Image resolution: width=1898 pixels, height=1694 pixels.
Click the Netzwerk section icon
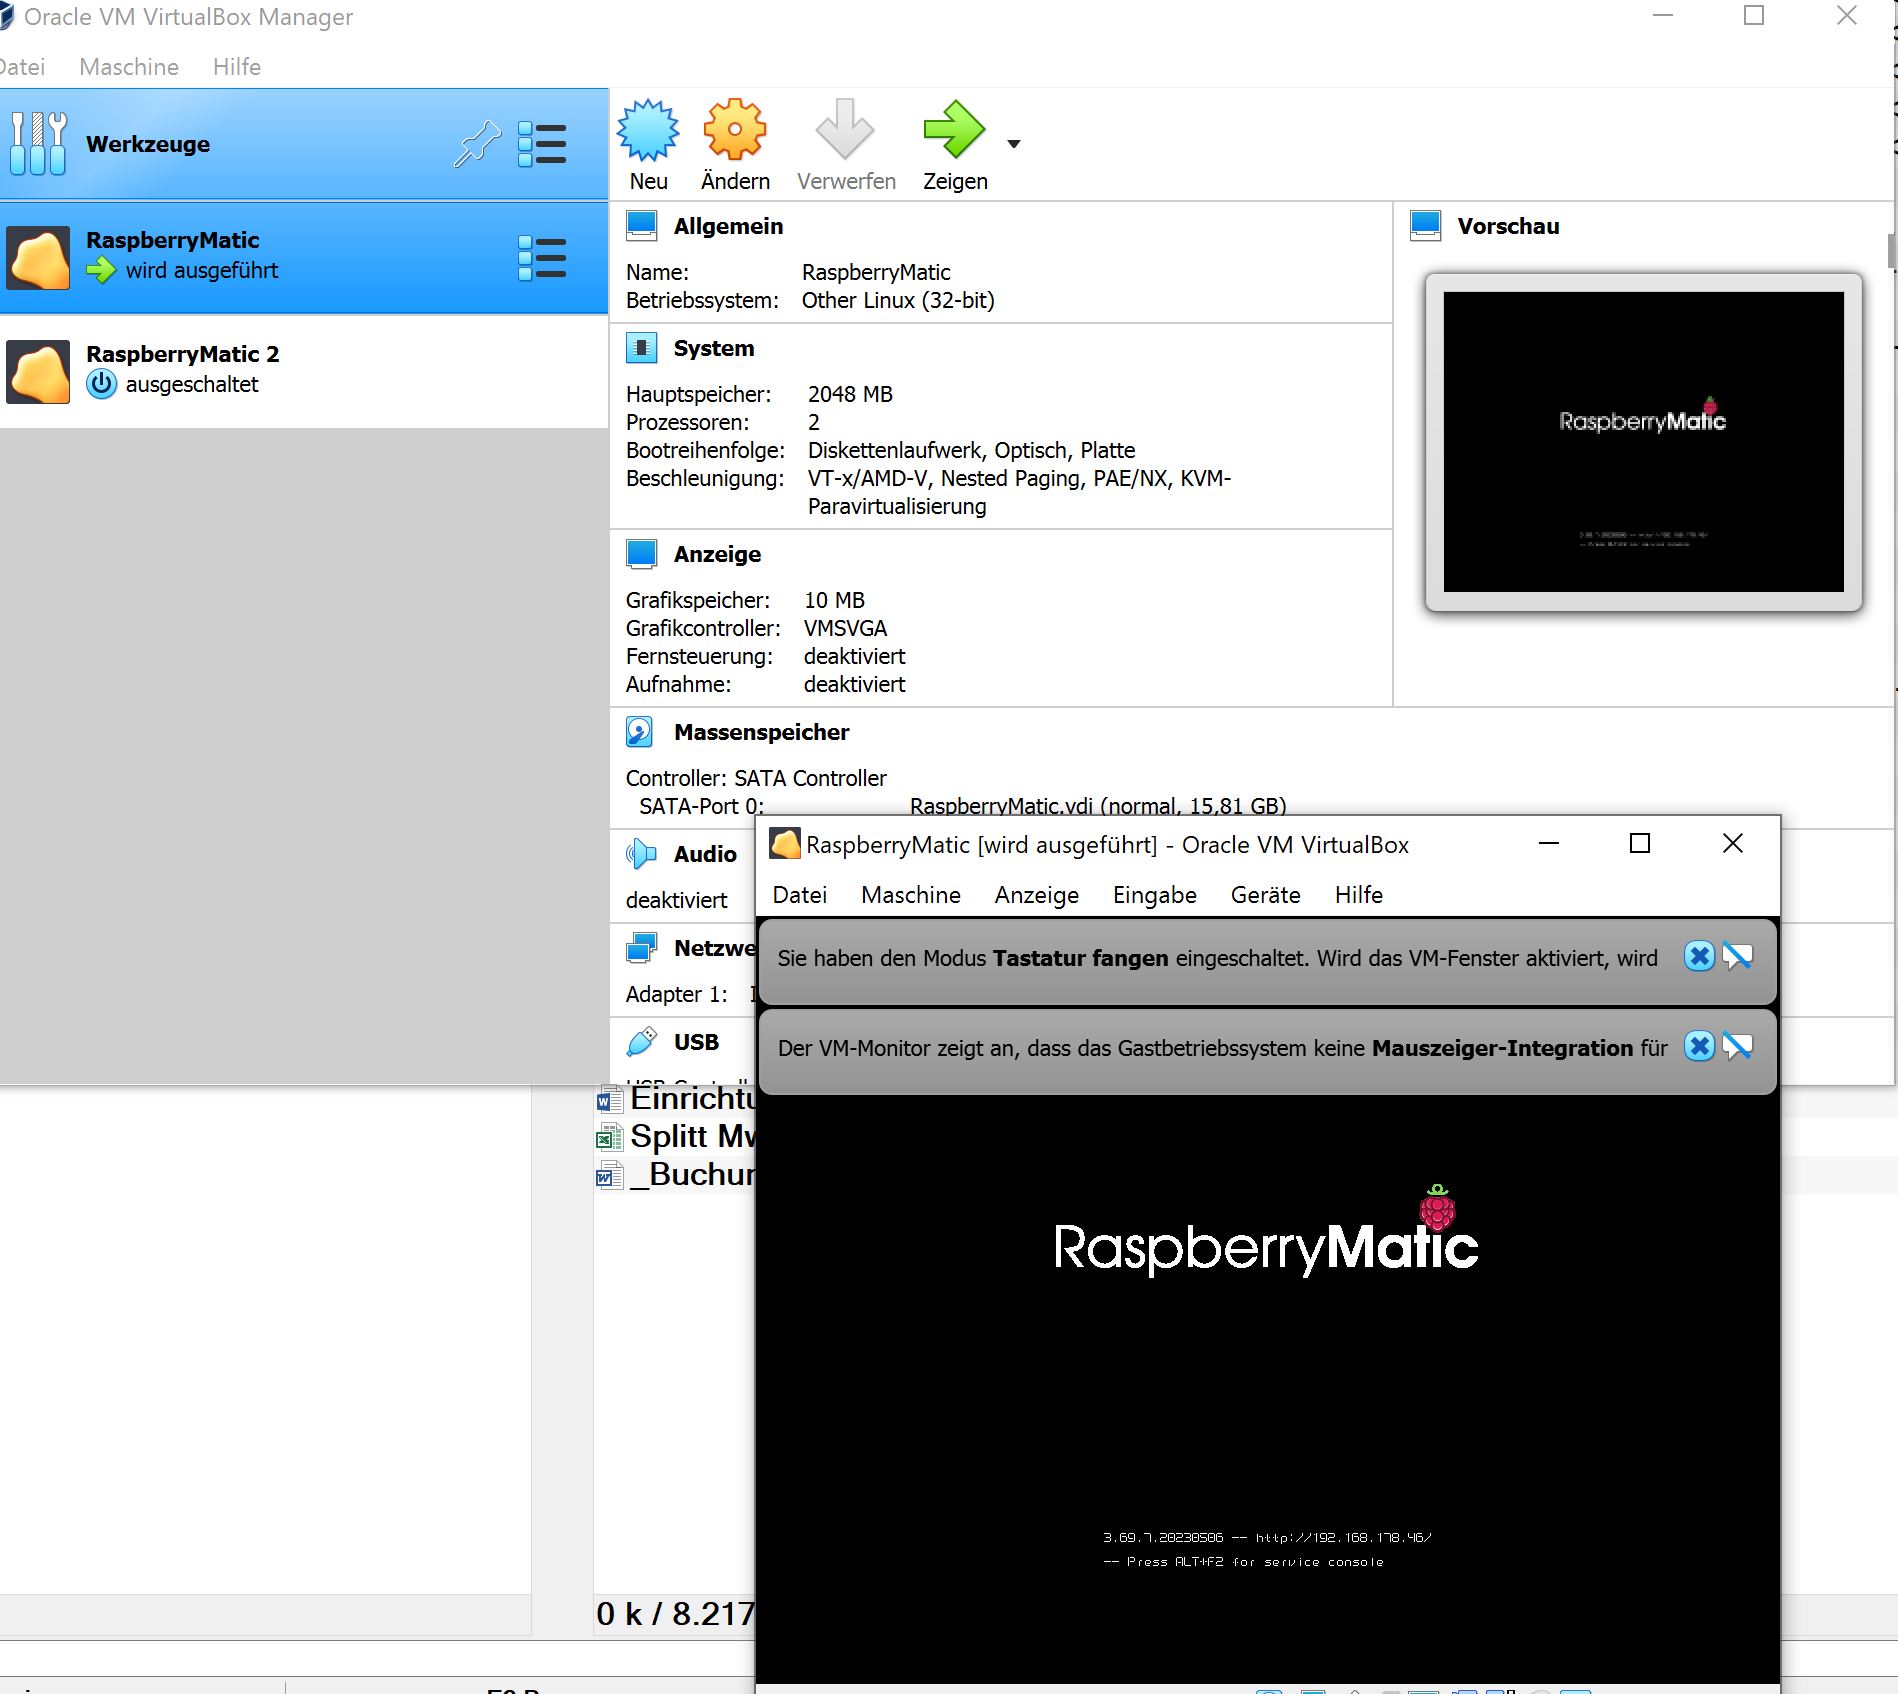pos(641,948)
